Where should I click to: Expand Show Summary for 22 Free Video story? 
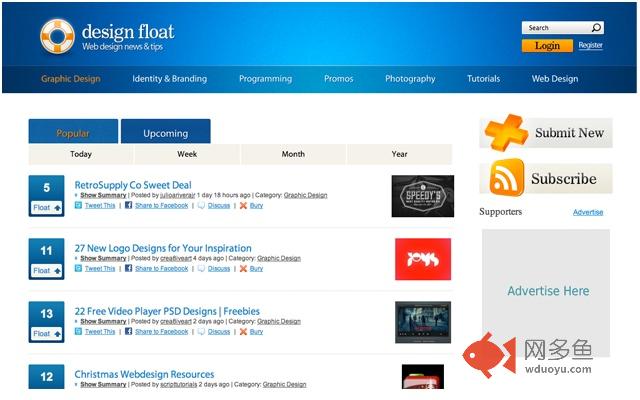pyautogui.click(x=103, y=321)
